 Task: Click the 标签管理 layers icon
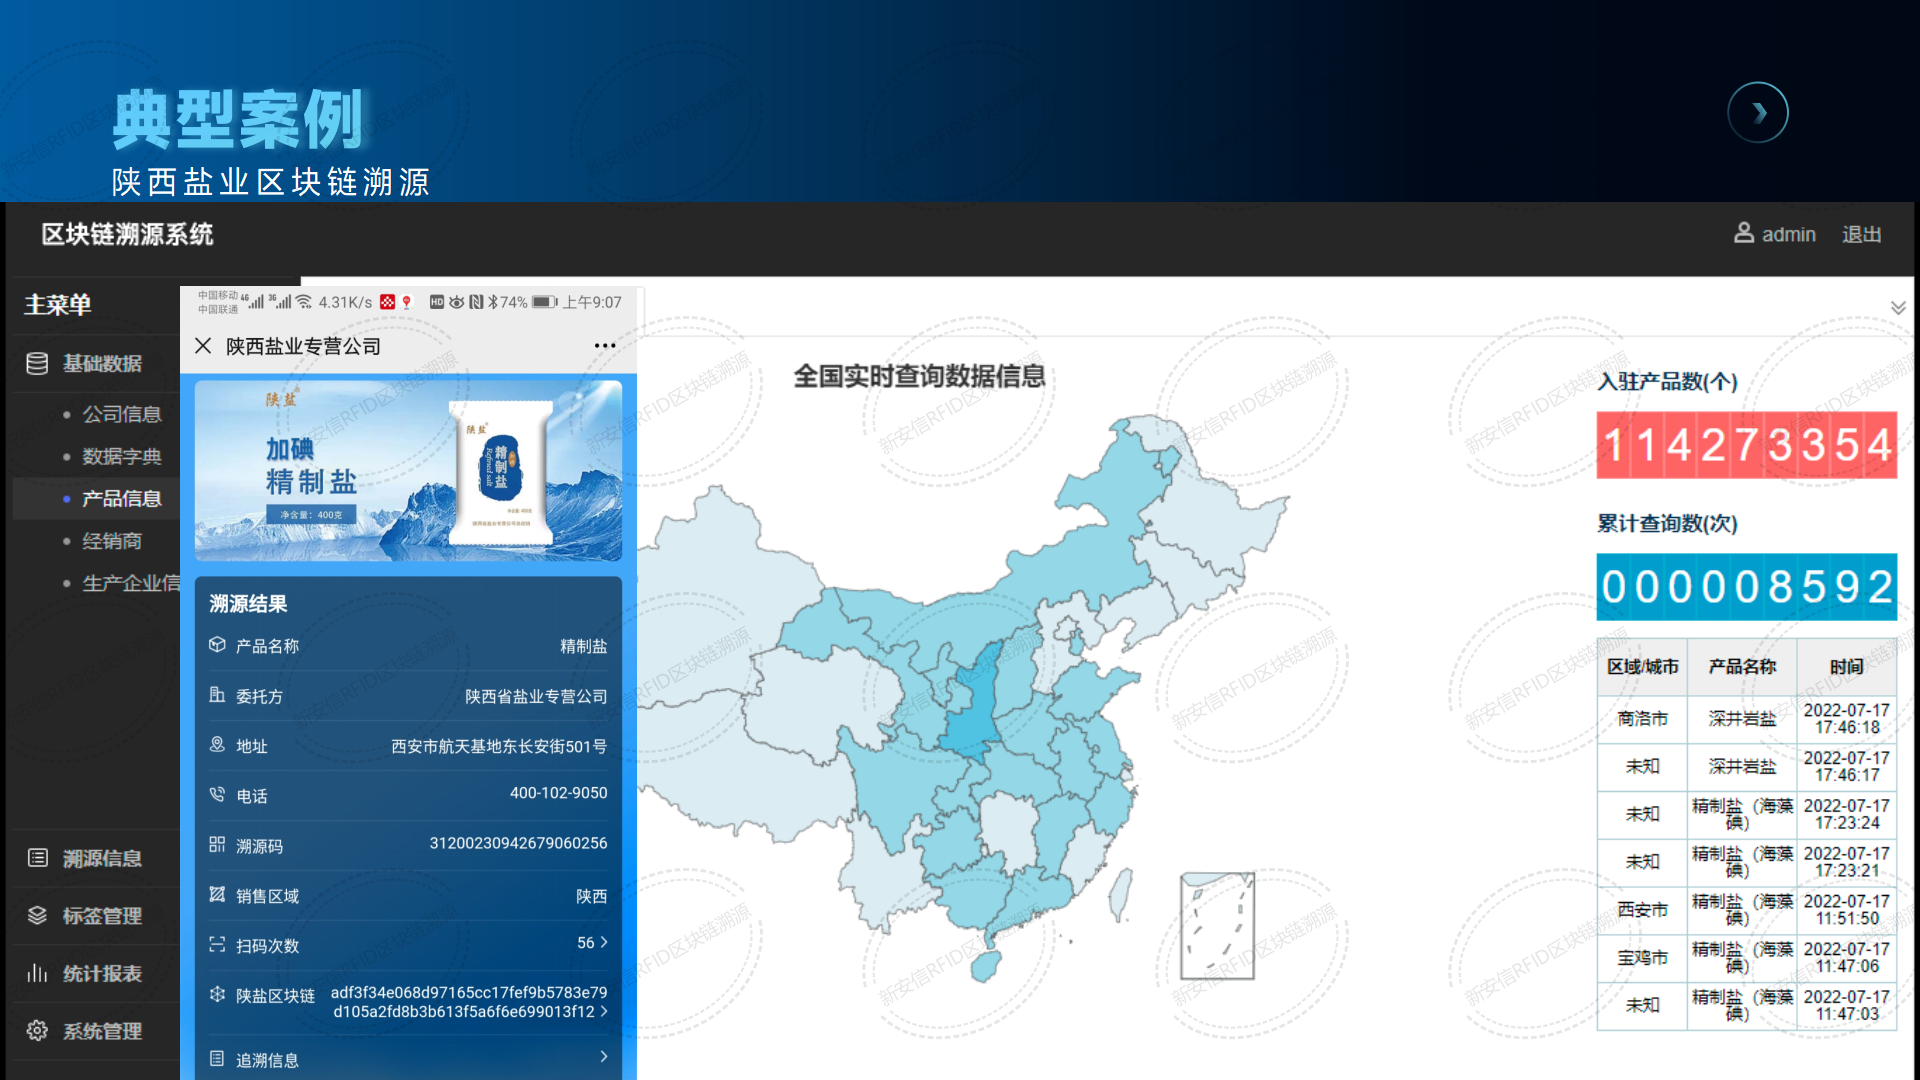[x=37, y=915]
